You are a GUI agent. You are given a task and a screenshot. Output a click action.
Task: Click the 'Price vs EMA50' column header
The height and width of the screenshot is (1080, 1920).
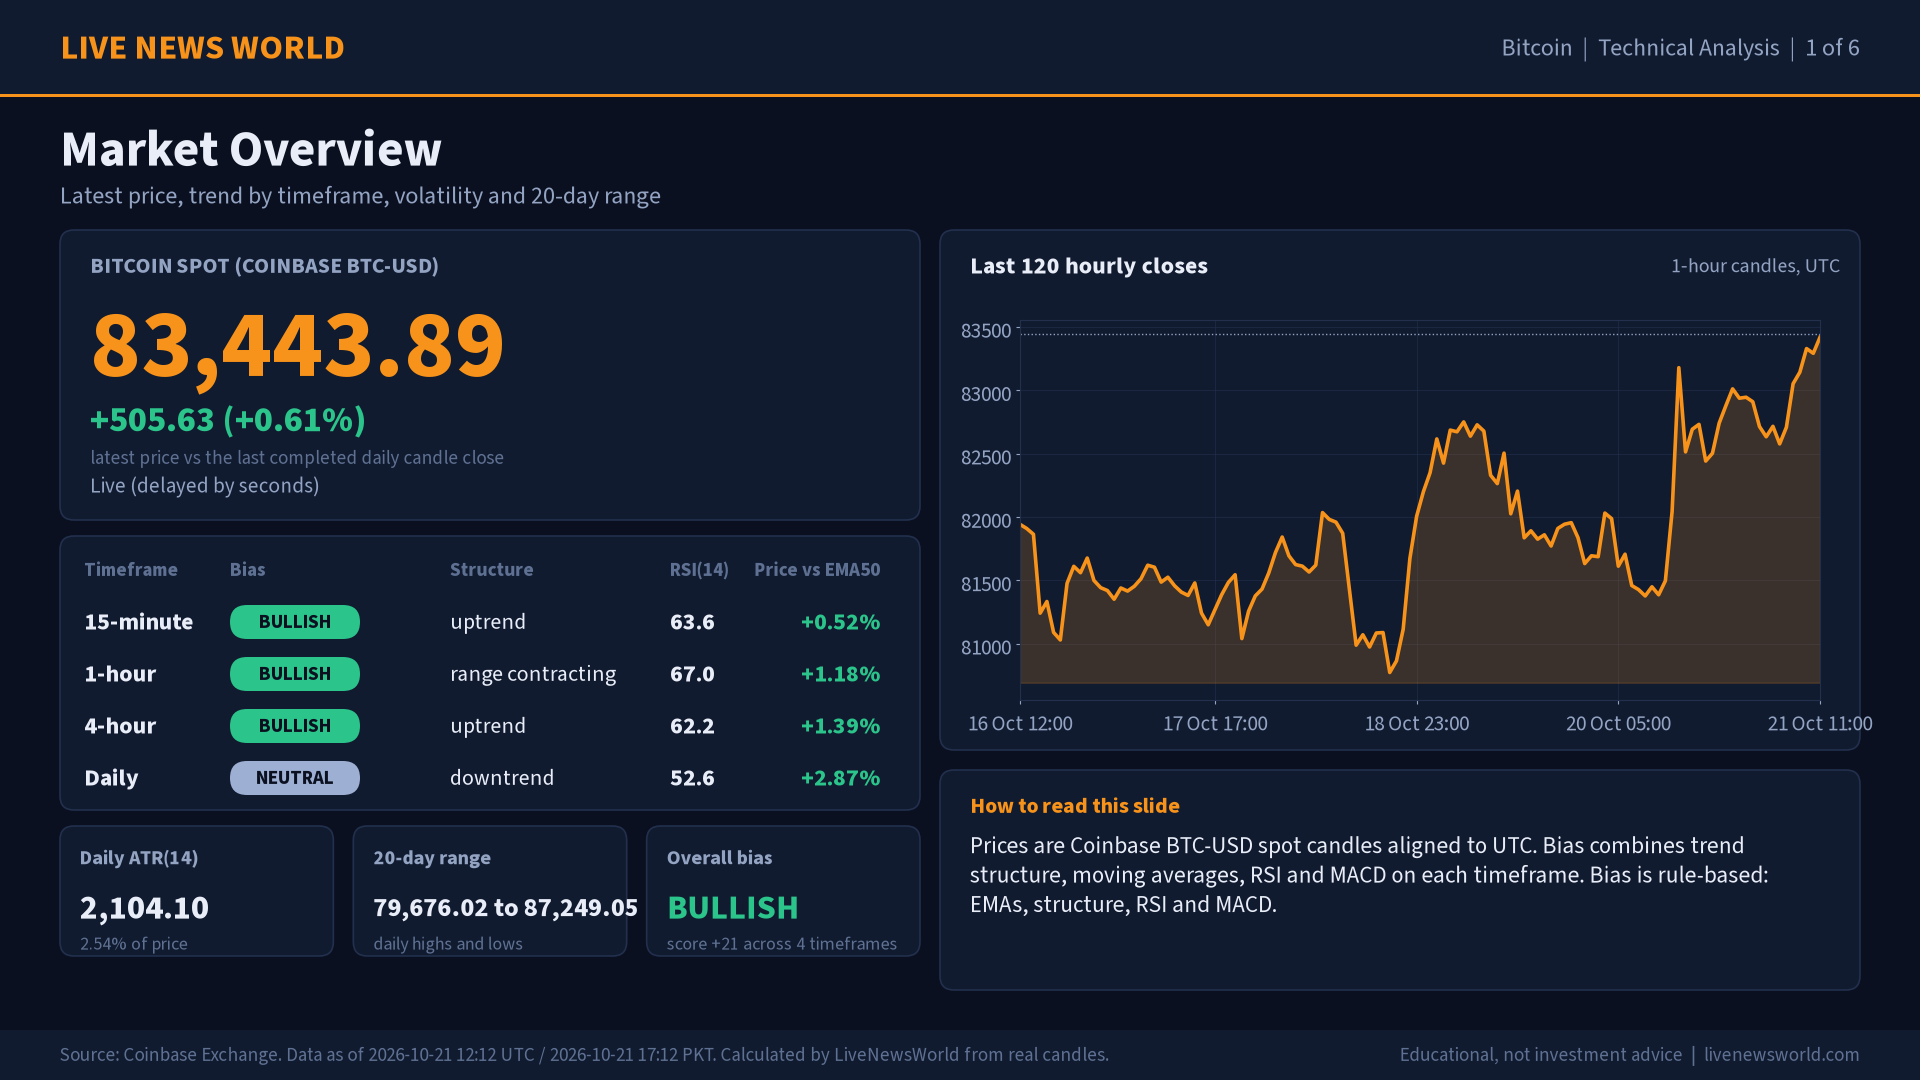[817, 570]
